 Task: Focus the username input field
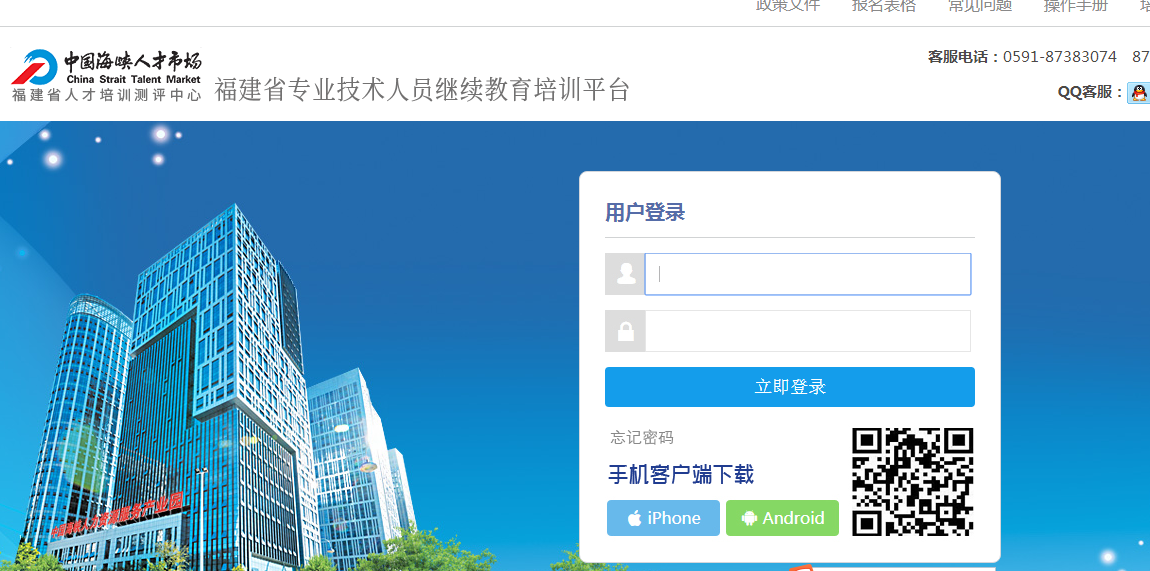807,274
